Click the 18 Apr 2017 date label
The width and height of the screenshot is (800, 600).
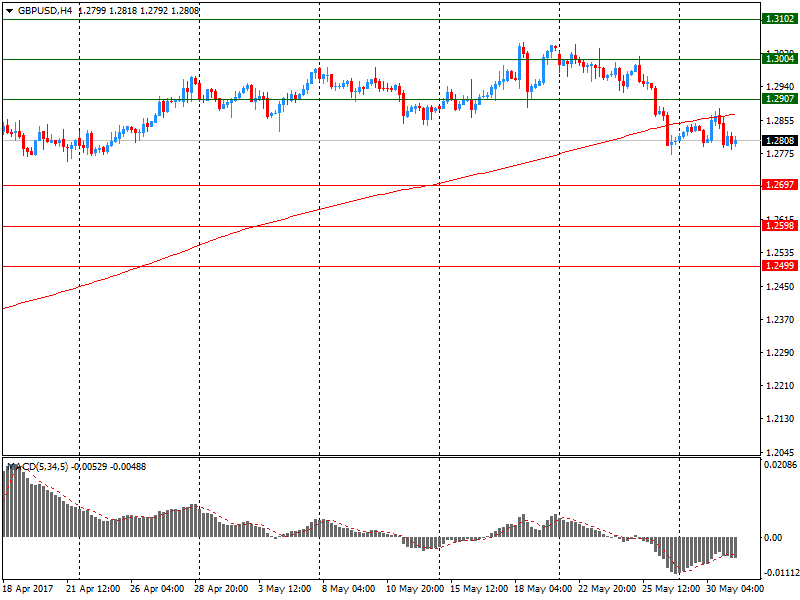(x=28, y=589)
